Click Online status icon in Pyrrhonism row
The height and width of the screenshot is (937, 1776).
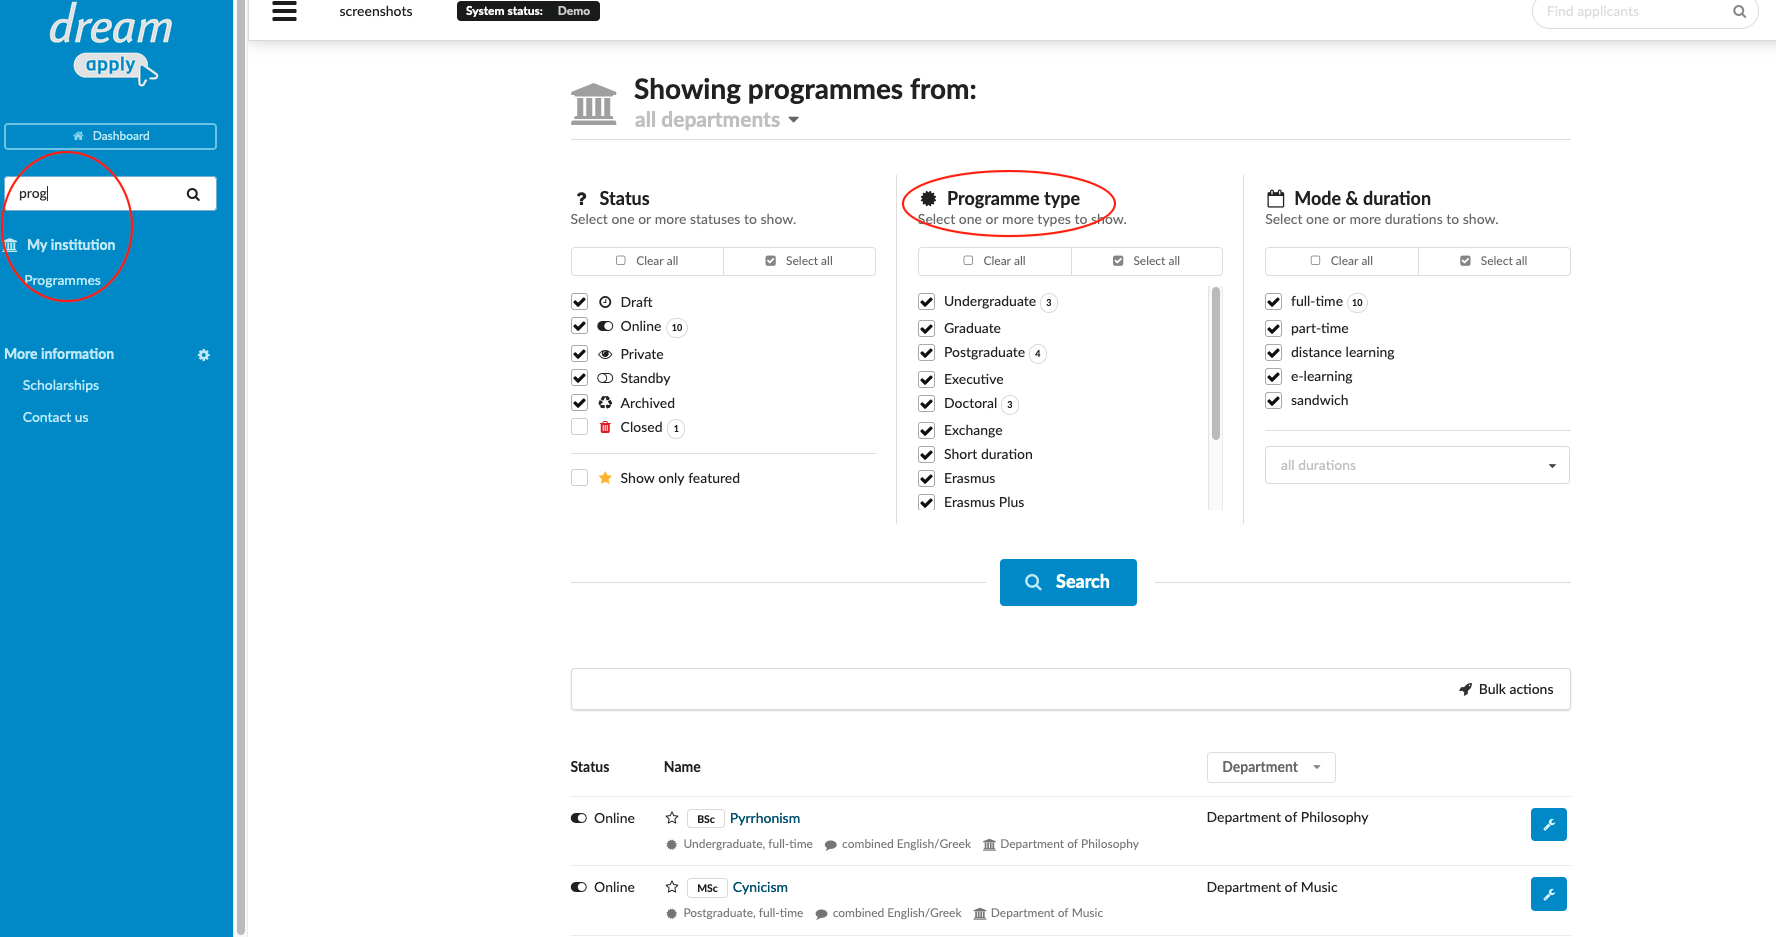click(579, 818)
